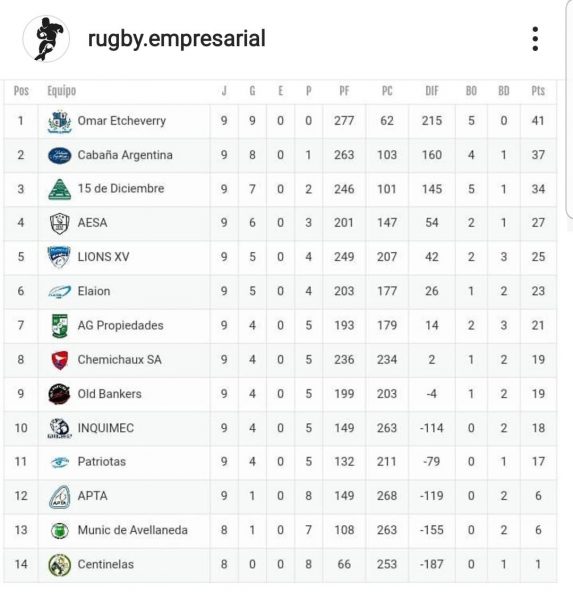Click the Equipo column header
Screen dimensions: 573x600
pyautogui.click(x=61, y=91)
